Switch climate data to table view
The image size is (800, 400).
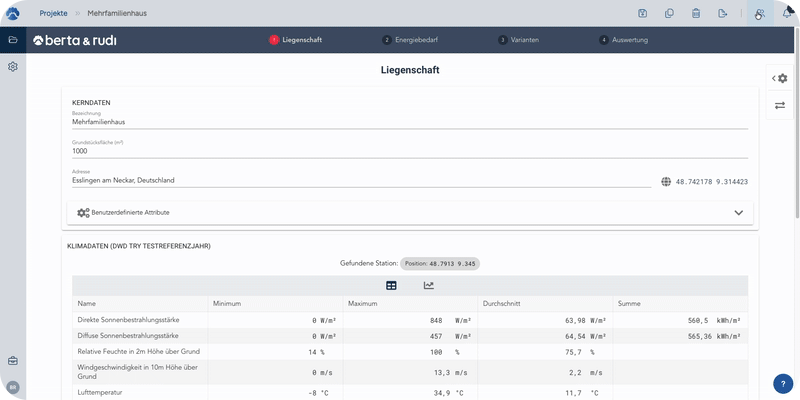(391, 285)
